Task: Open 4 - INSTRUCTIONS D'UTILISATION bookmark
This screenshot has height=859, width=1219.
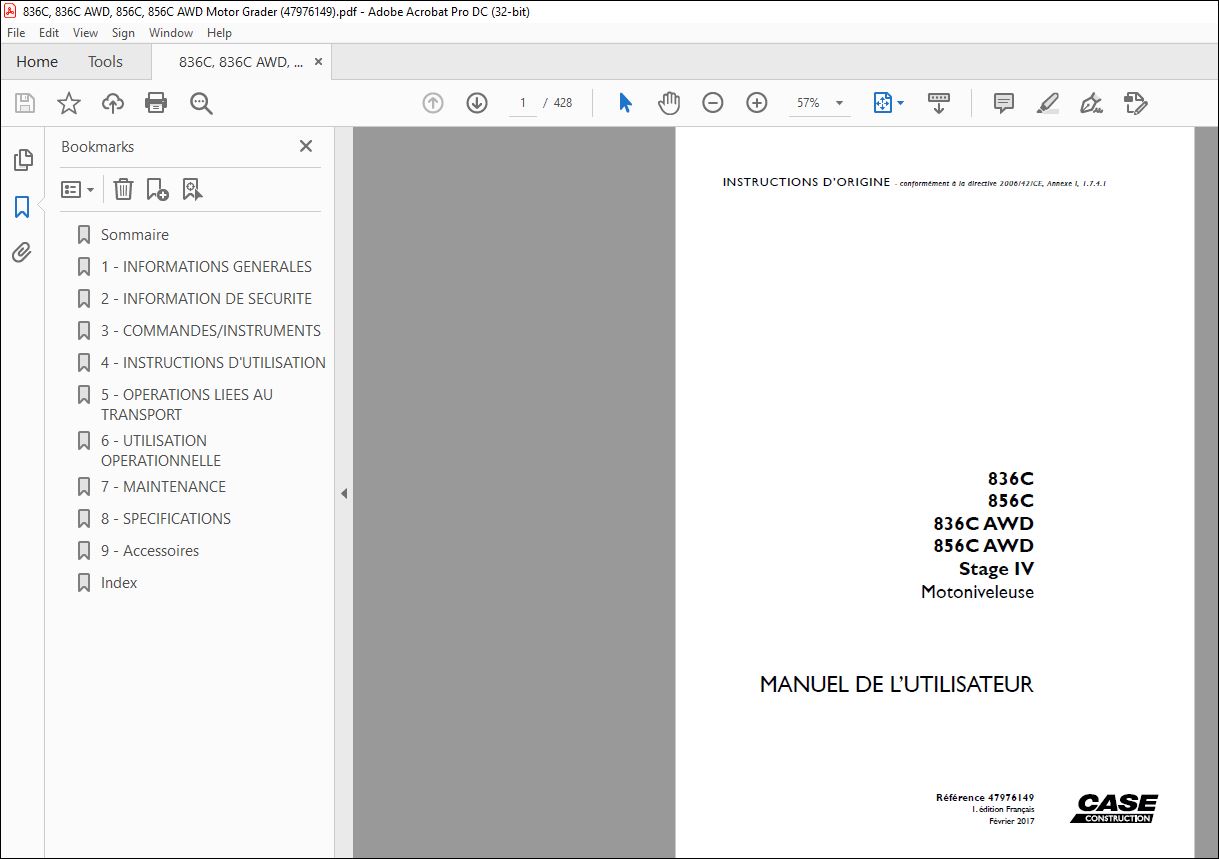Action: (213, 363)
